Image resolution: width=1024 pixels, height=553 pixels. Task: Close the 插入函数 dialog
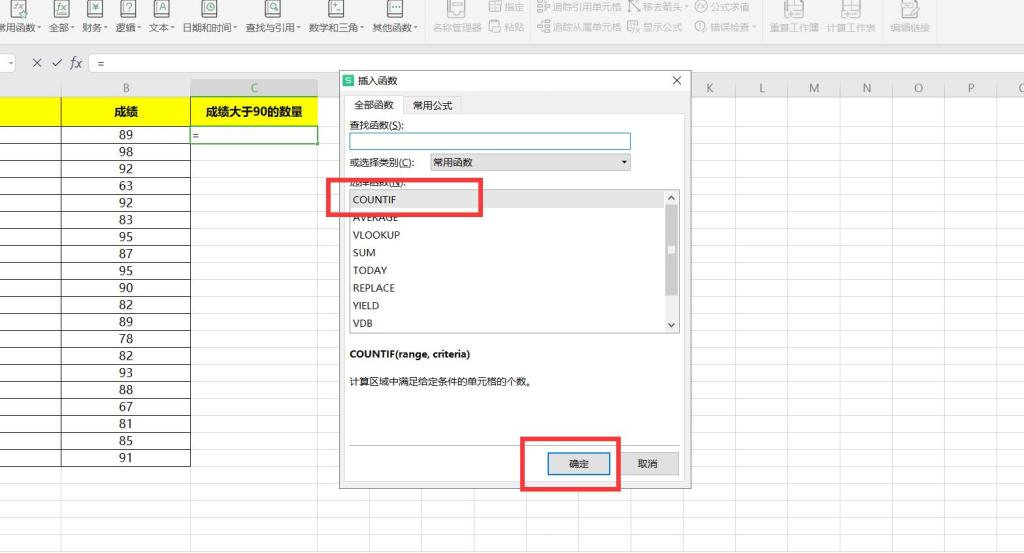(677, 80)
